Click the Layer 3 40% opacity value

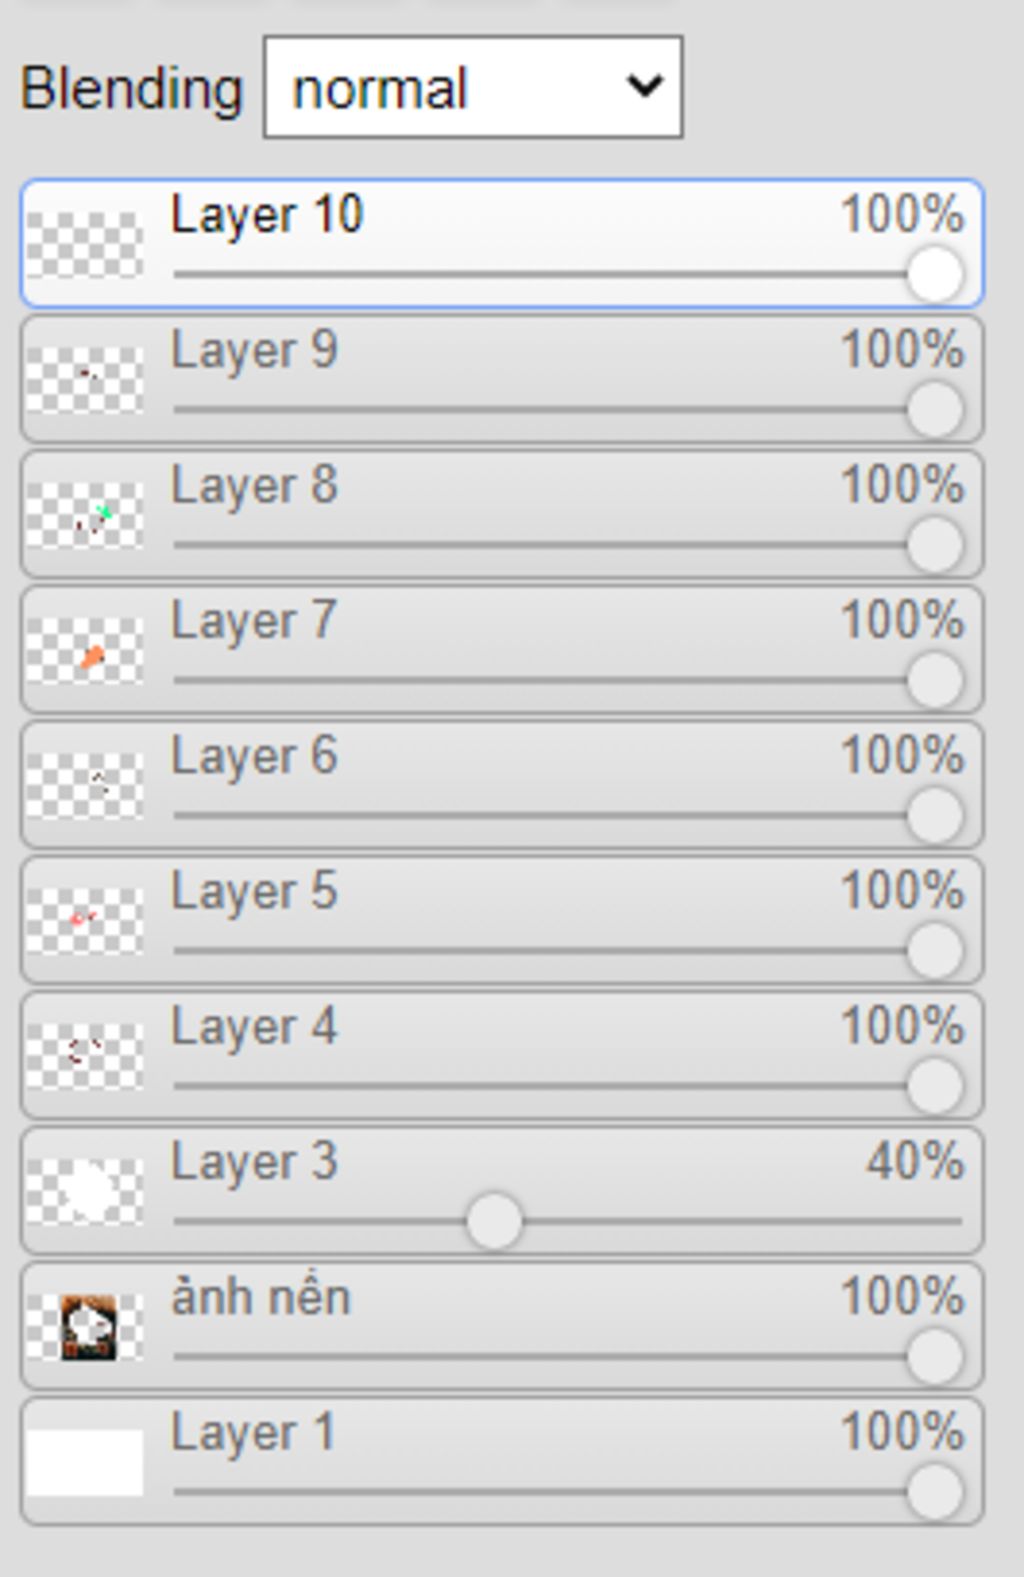click(915, 1162)
